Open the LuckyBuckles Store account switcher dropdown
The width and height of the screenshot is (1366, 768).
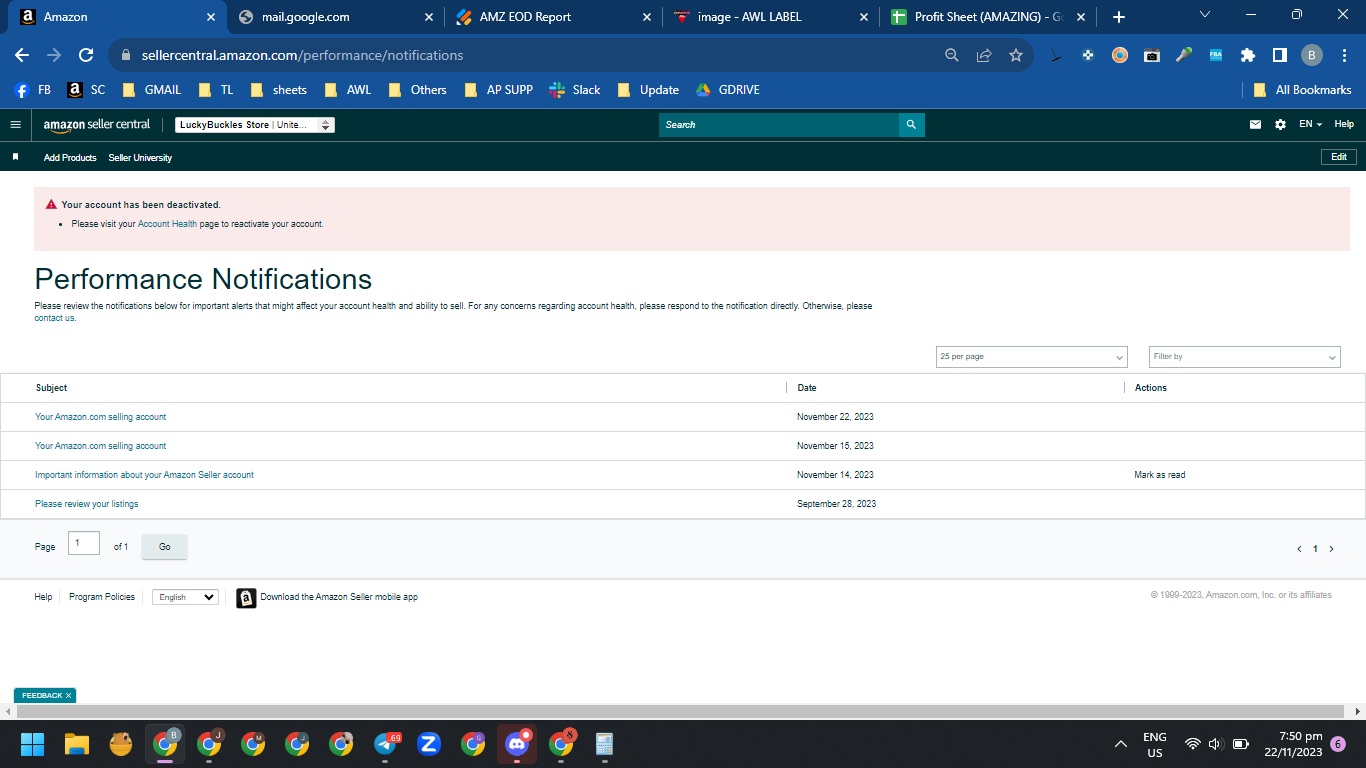click(254, 125)
